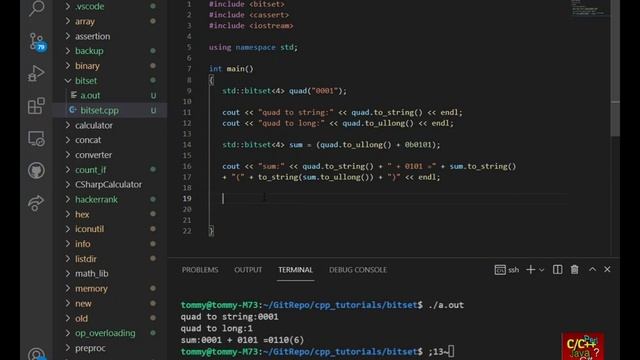Open Remote Explorer view
640x360 pixels.
pos(36,139)
